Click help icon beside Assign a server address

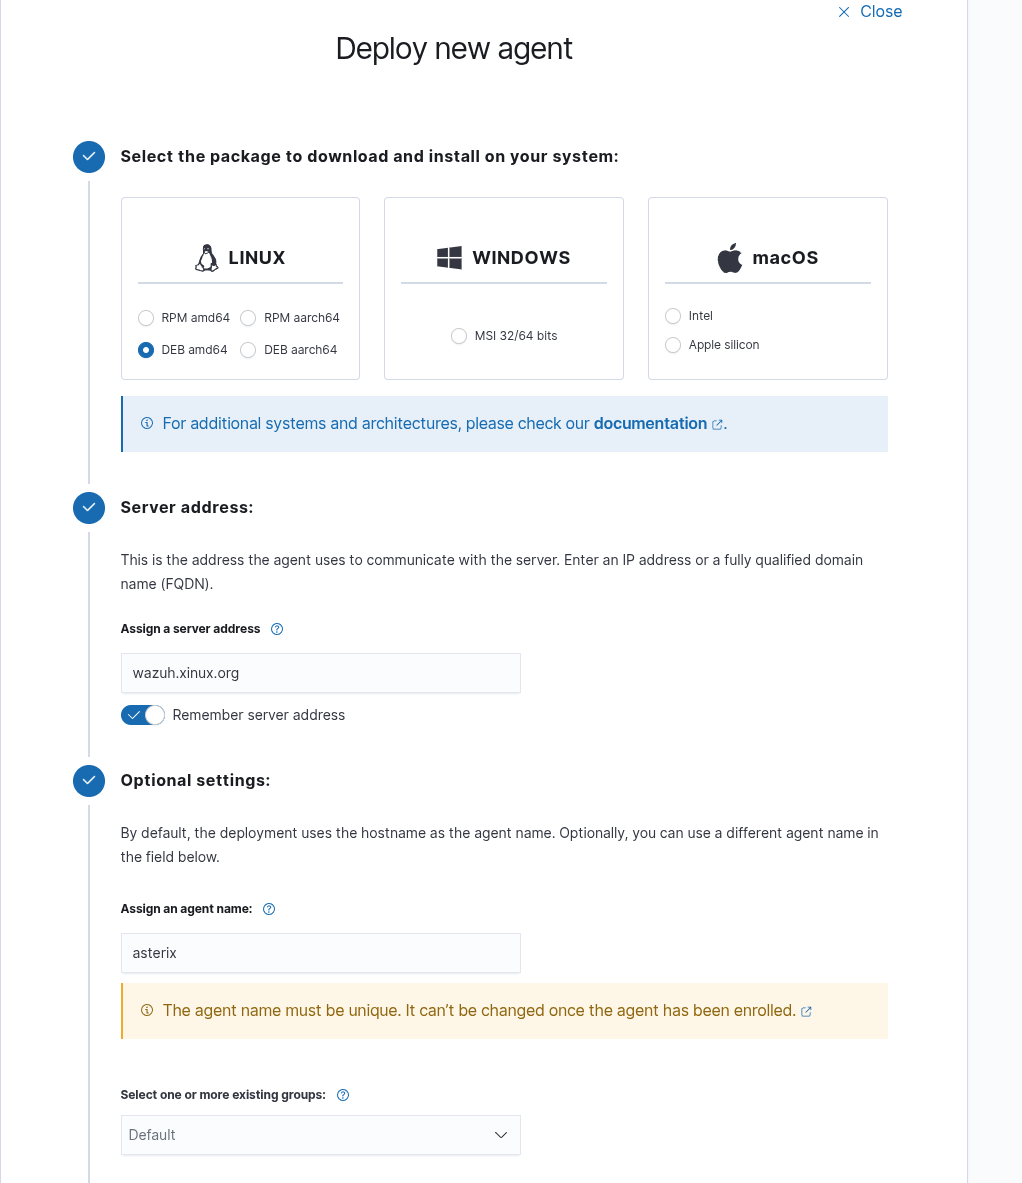click(277, 629)
